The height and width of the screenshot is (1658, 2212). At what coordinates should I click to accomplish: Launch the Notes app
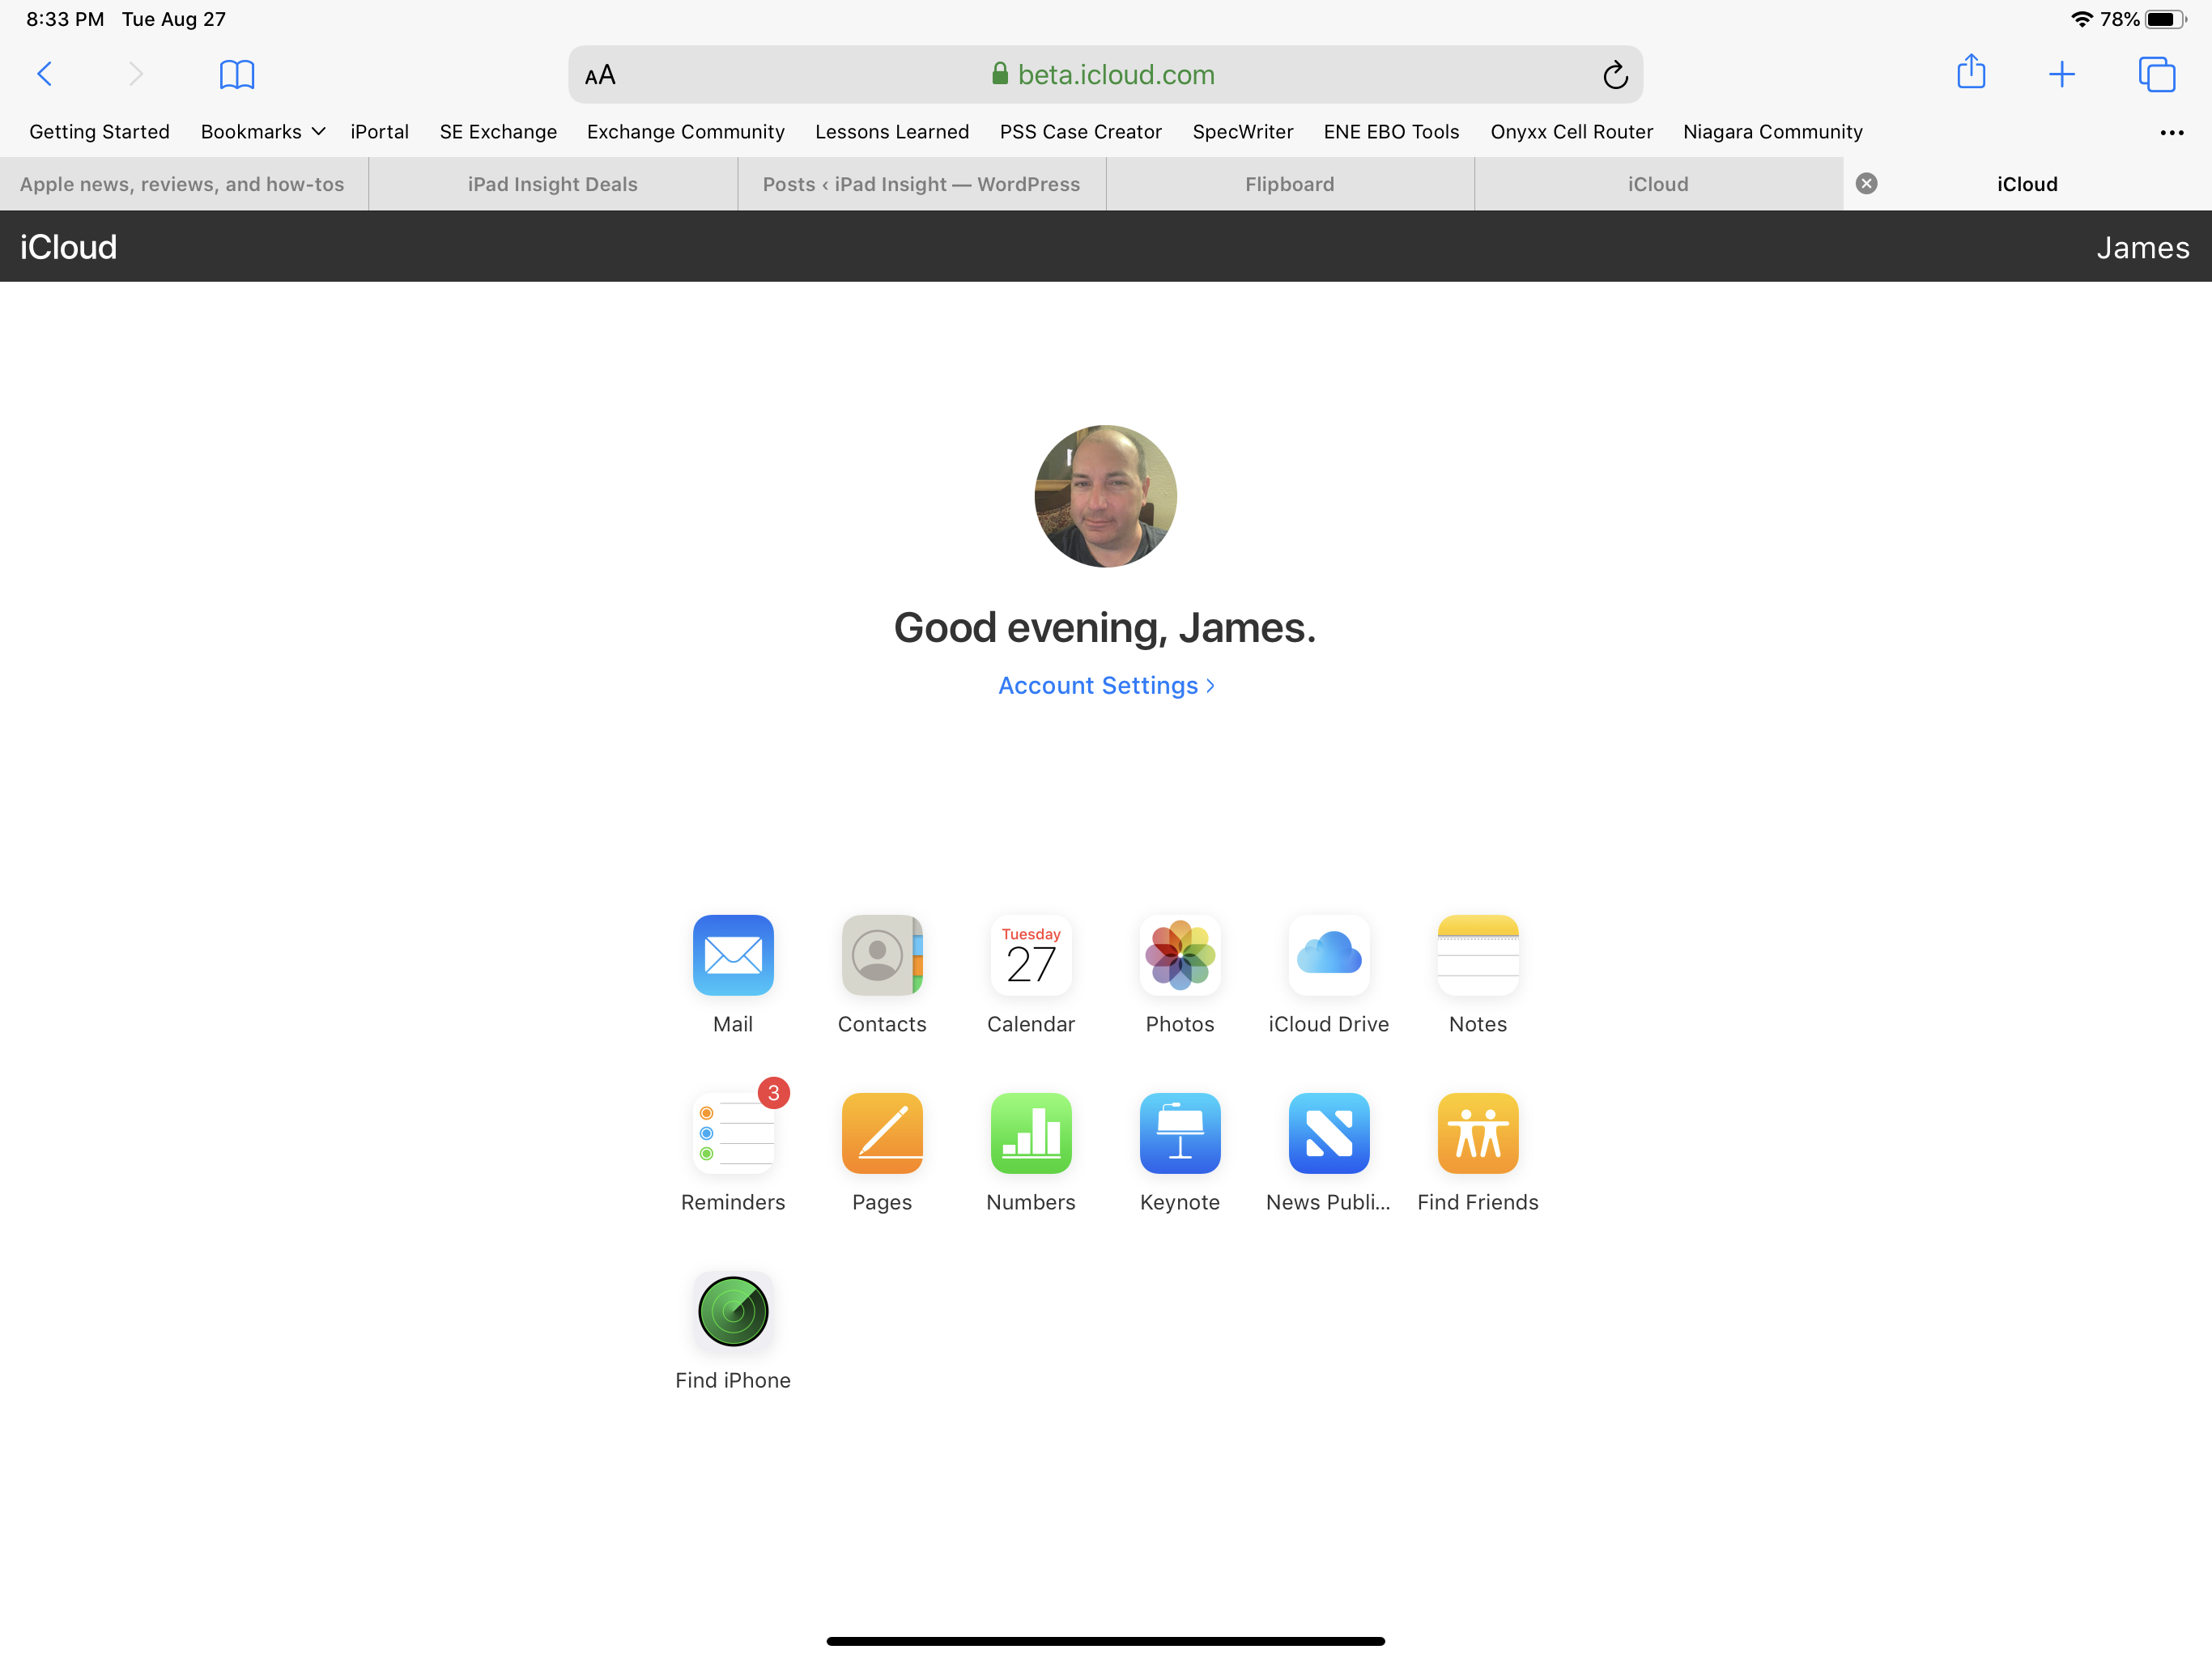[x=1478, y=956]
